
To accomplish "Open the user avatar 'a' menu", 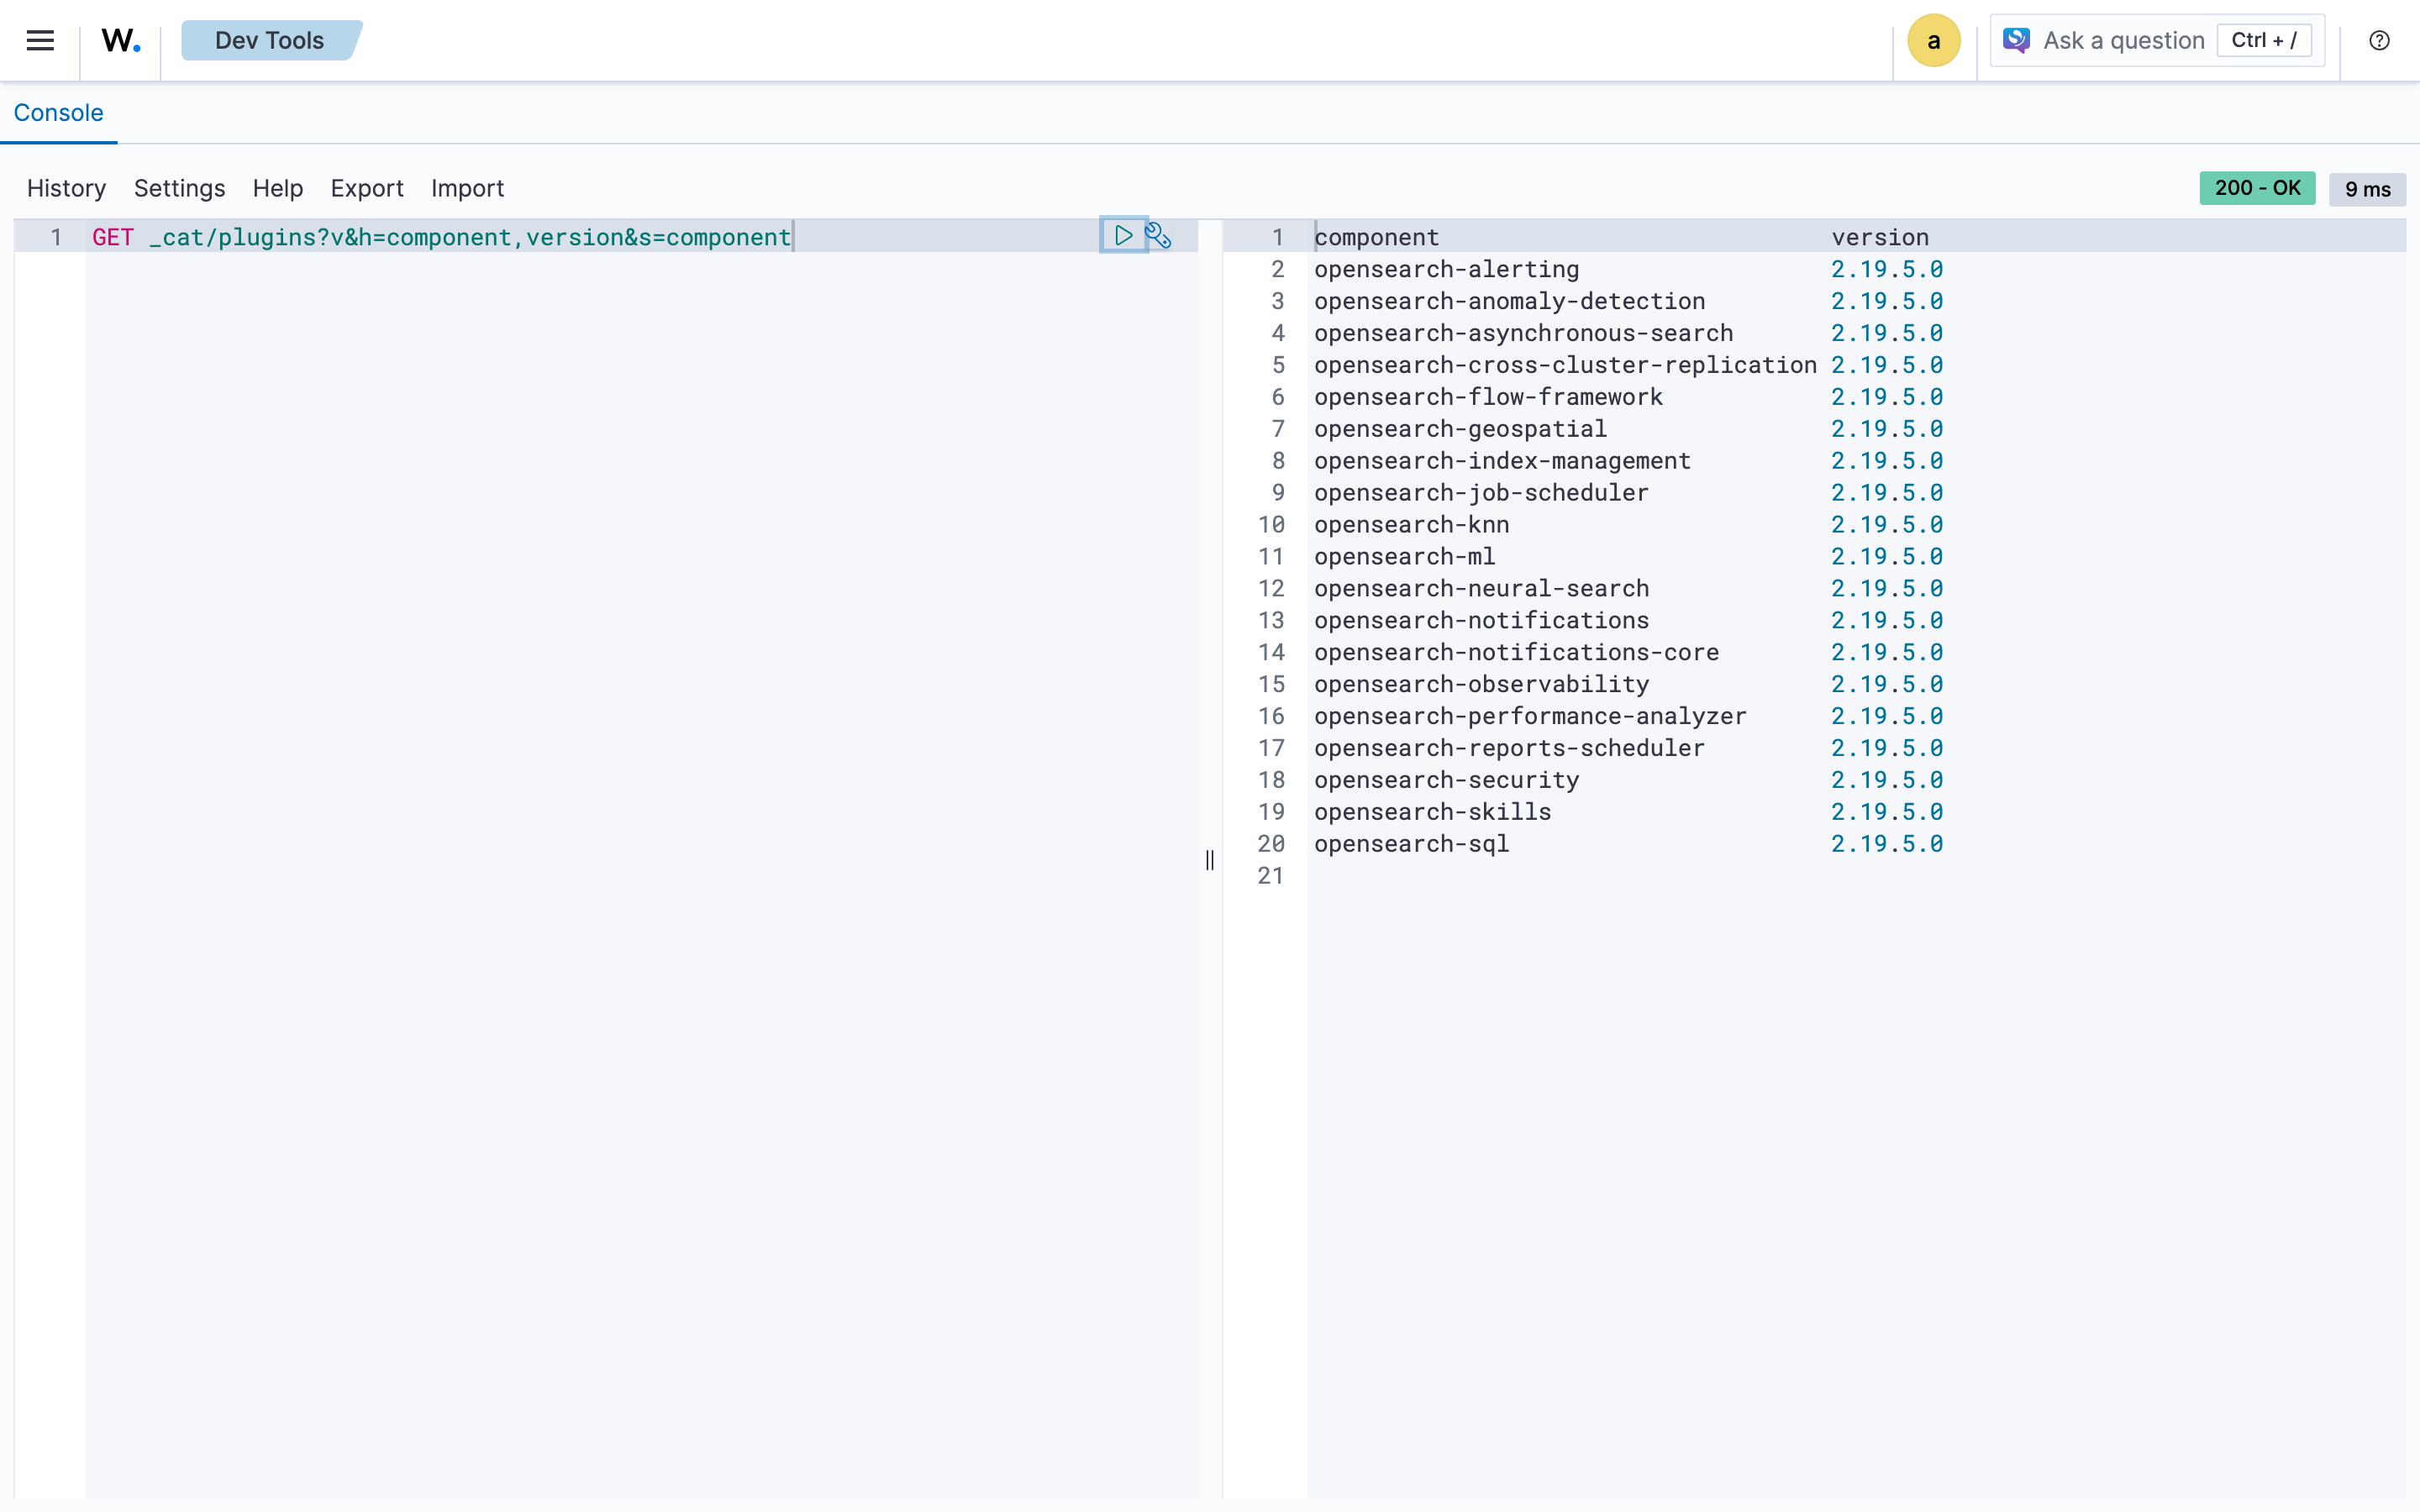I will click(1933, 40).
